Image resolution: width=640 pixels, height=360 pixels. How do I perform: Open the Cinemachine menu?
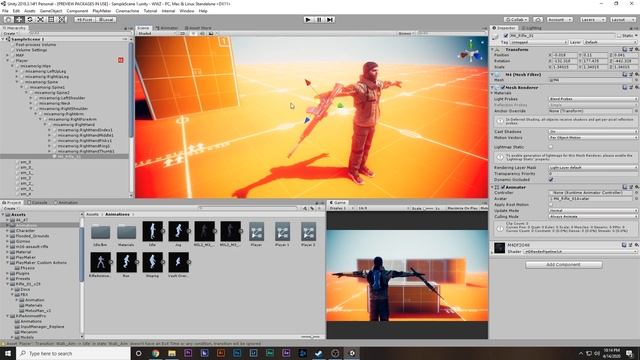coord(127,11)
